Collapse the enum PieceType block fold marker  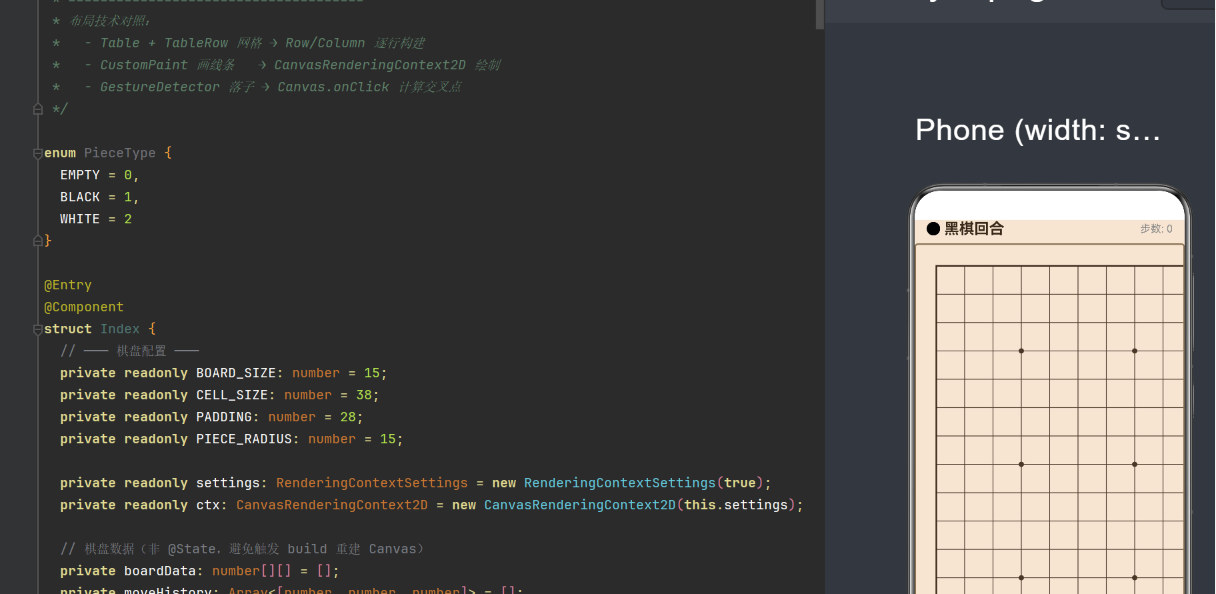coord(37,153)
